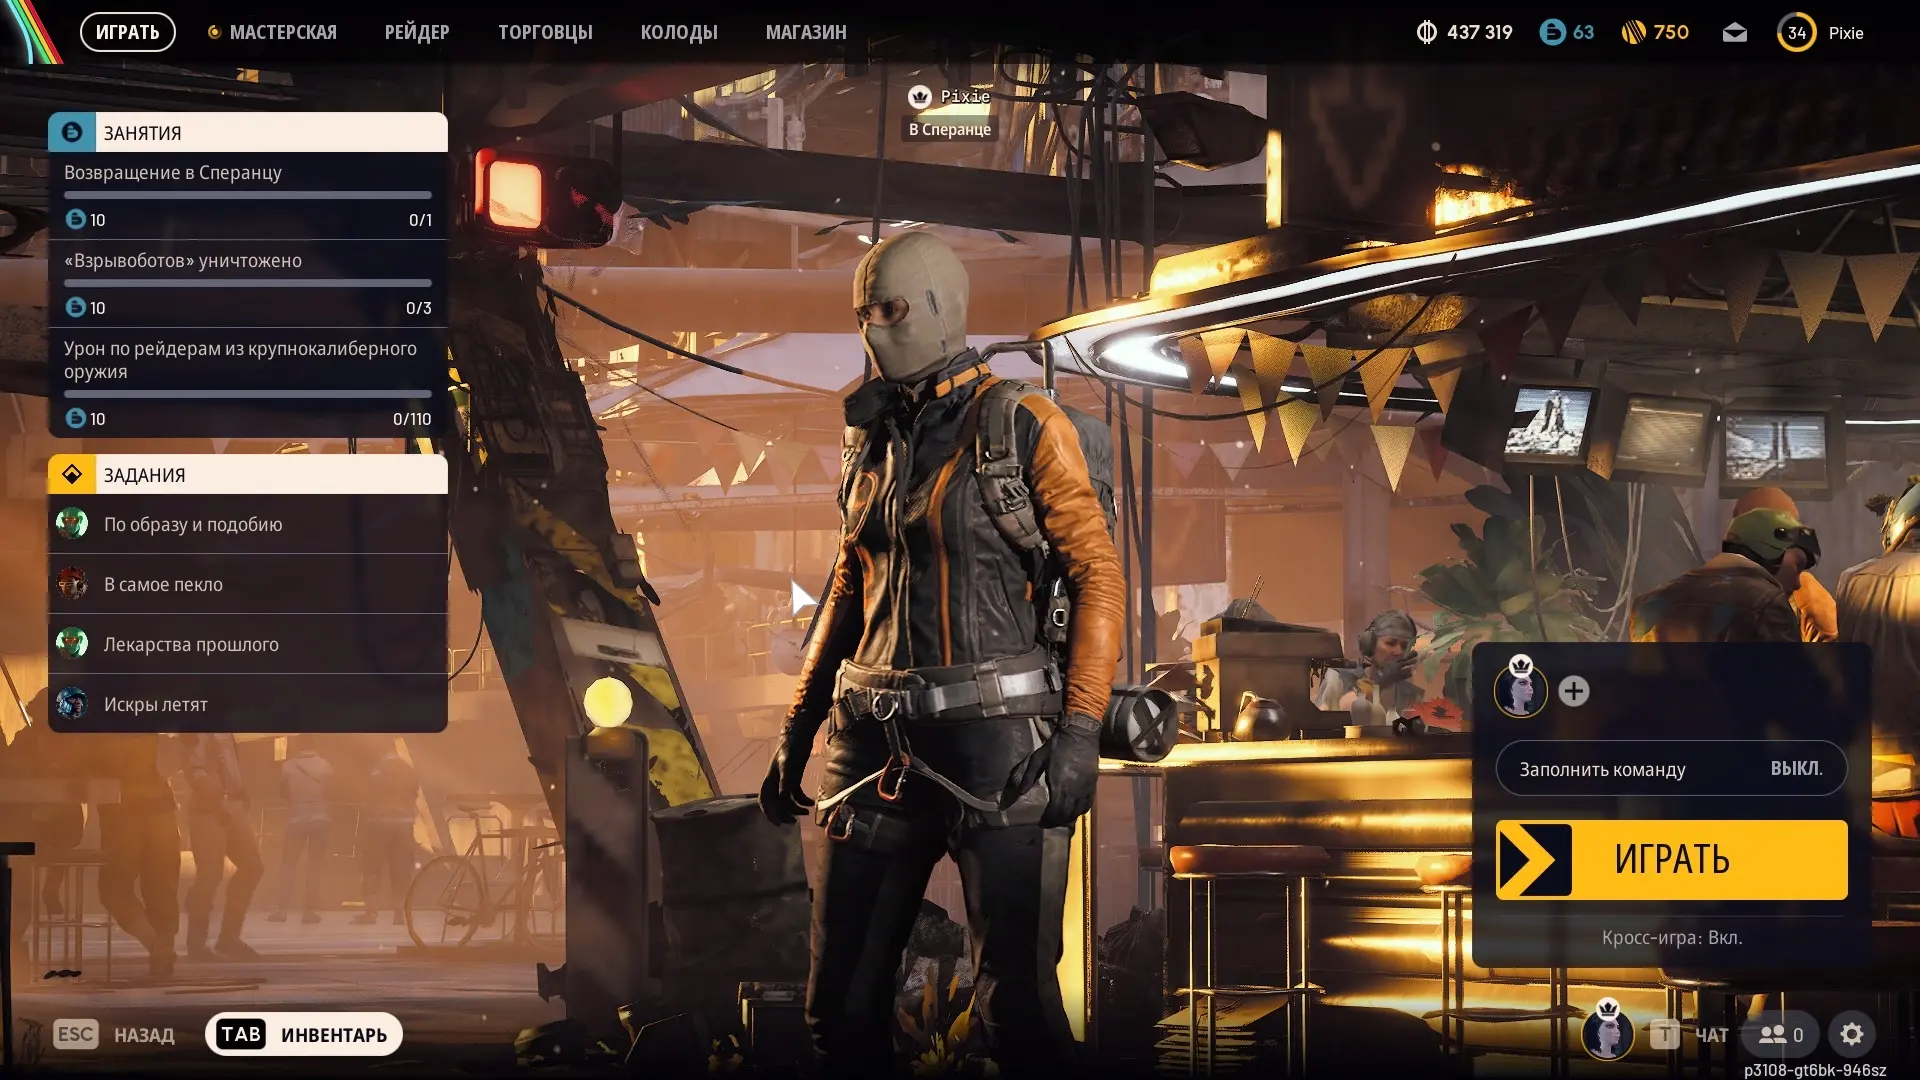The image size is (1920, 1080).
Task: Click the settings gear icon
Action: tap(1852, 1034)
